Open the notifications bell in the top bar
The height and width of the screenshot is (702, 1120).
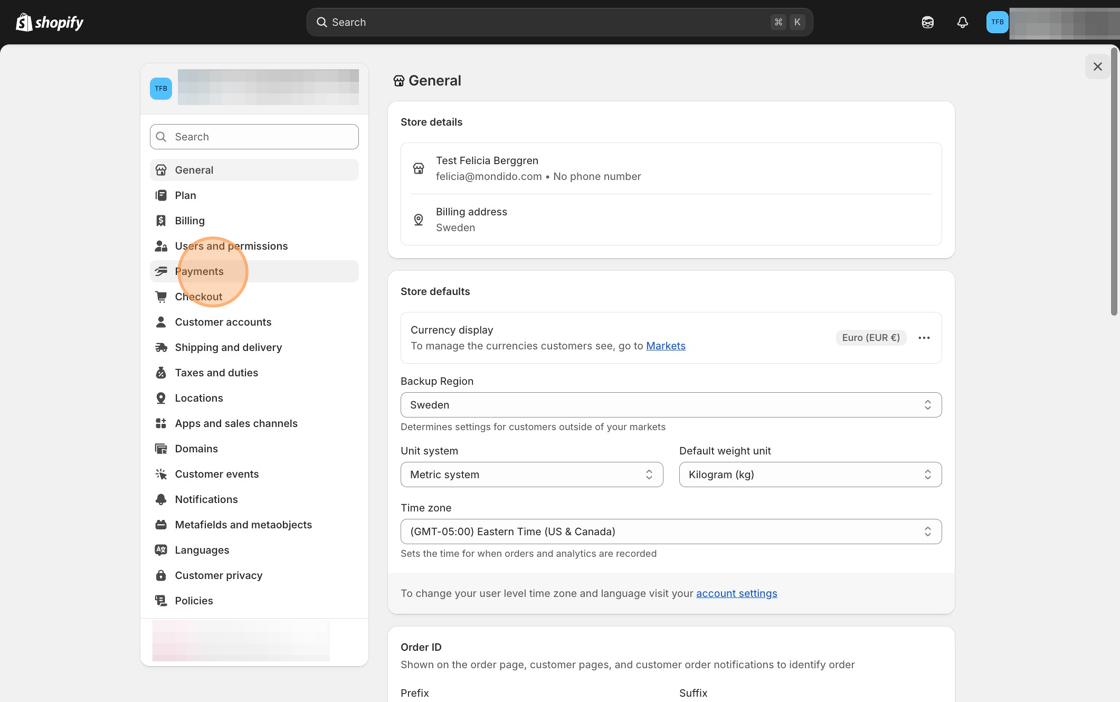962,22
